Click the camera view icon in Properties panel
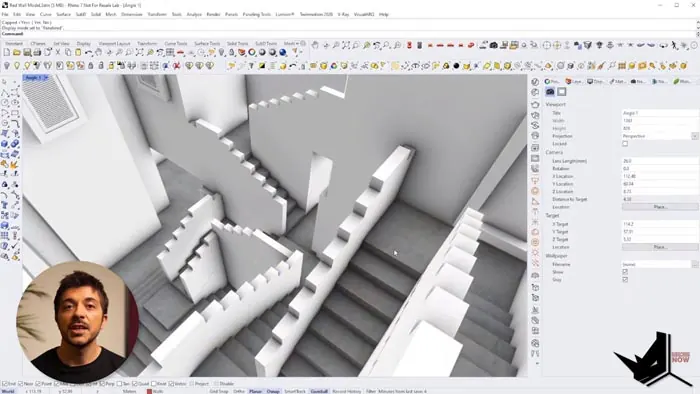700x394 pixels. (x=550, y=91)
